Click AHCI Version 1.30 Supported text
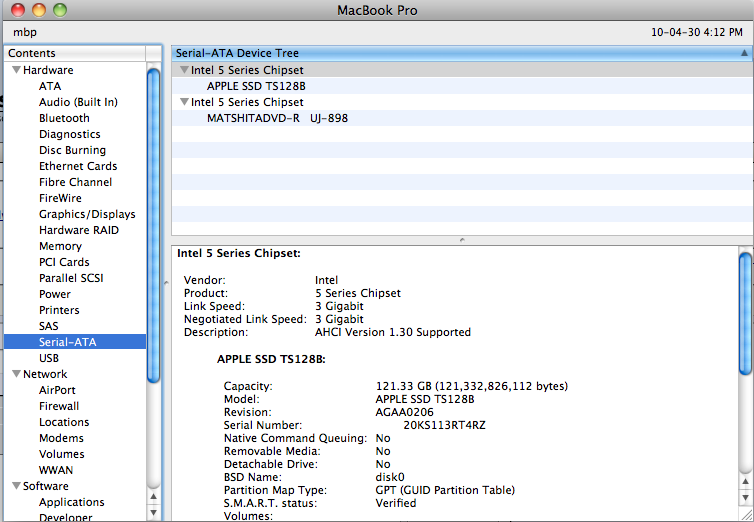754x522 pixels. tap(393, 332)
